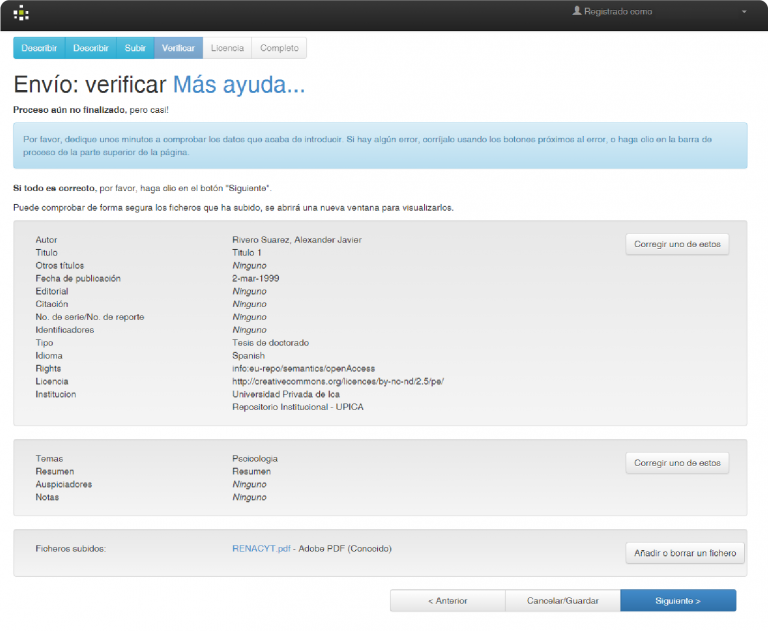Jump to the Subir step
This screenshot has height=631, width=768.
[135, 48]
